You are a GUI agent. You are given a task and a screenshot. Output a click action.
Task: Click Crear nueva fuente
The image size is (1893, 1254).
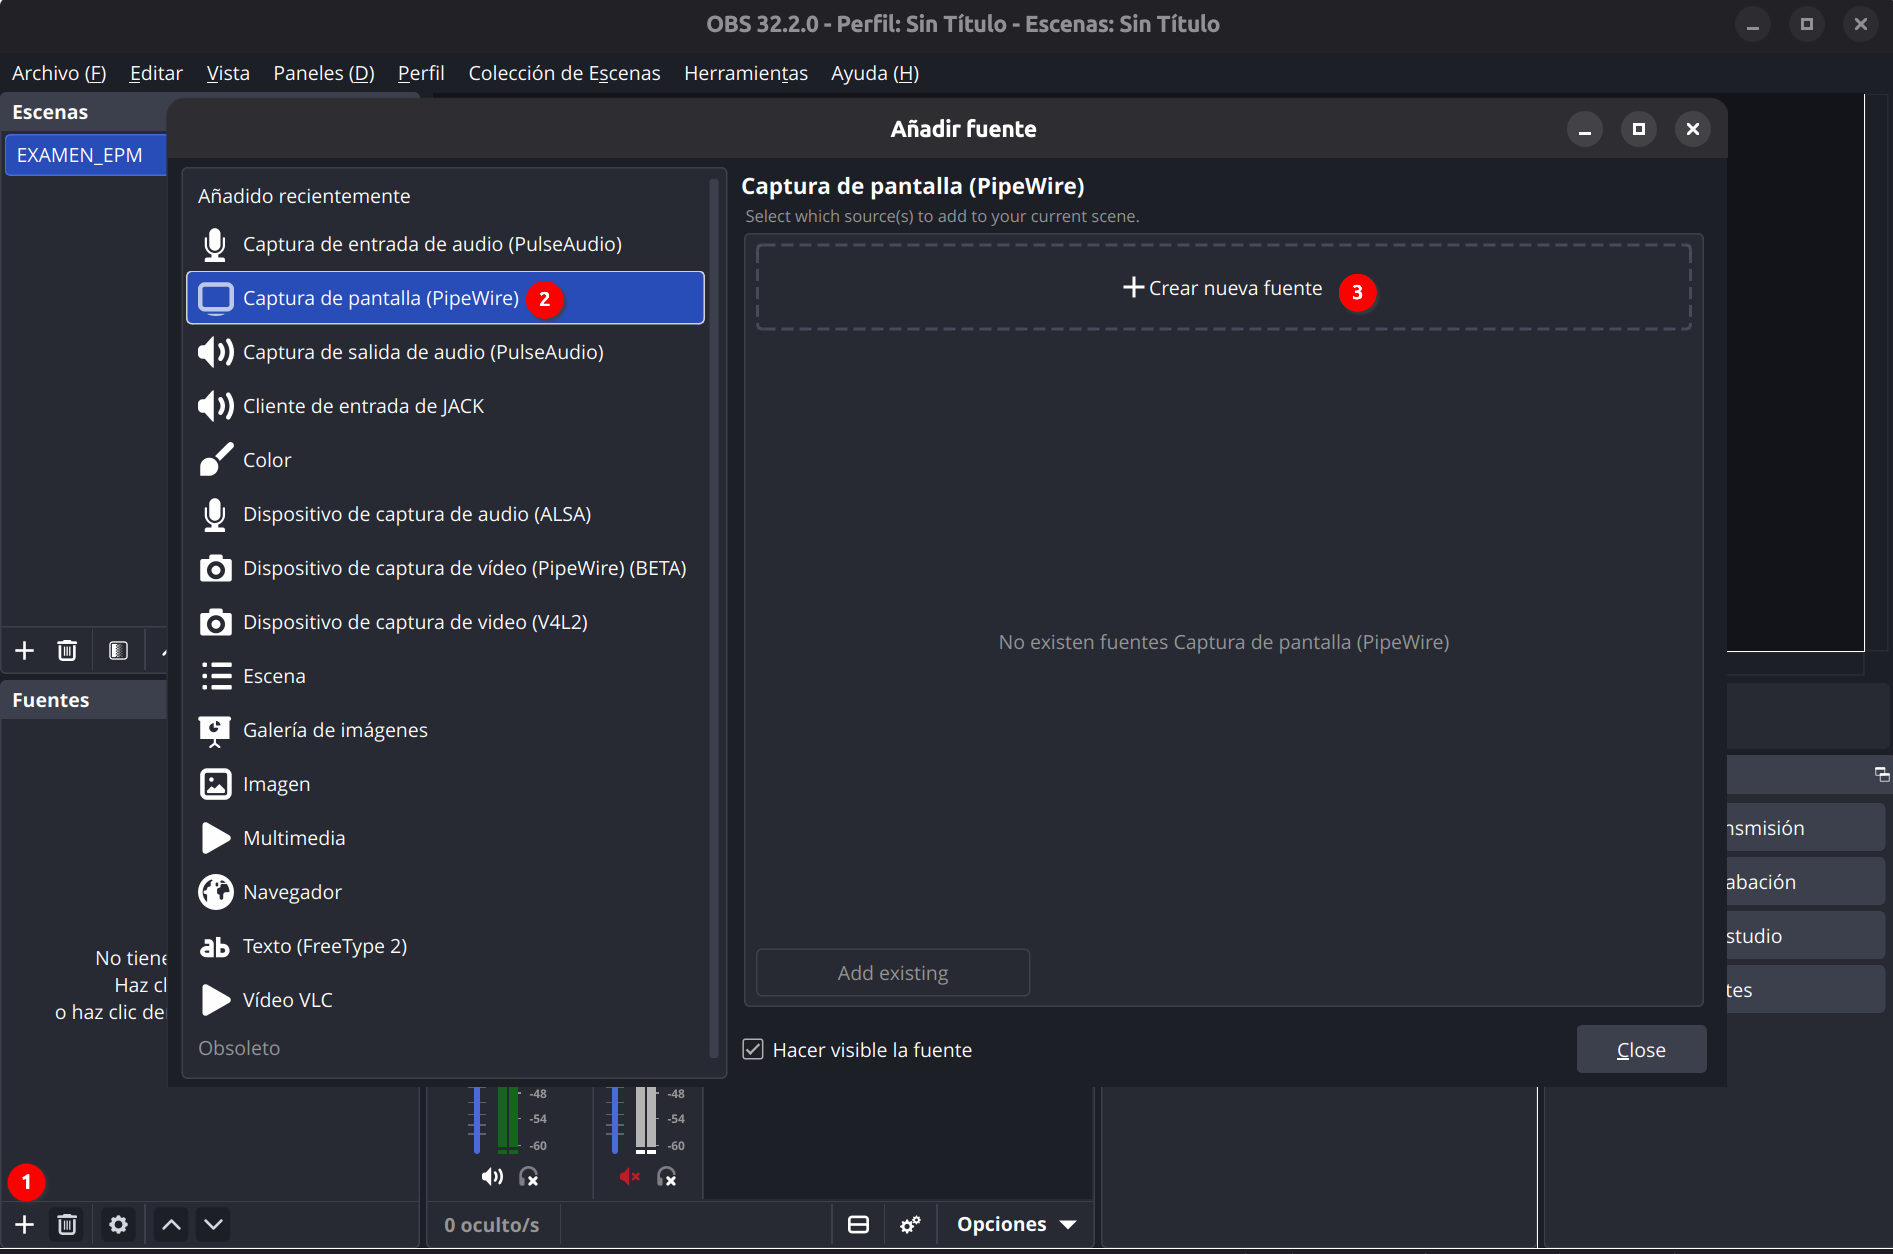(x=1223, y=288)
